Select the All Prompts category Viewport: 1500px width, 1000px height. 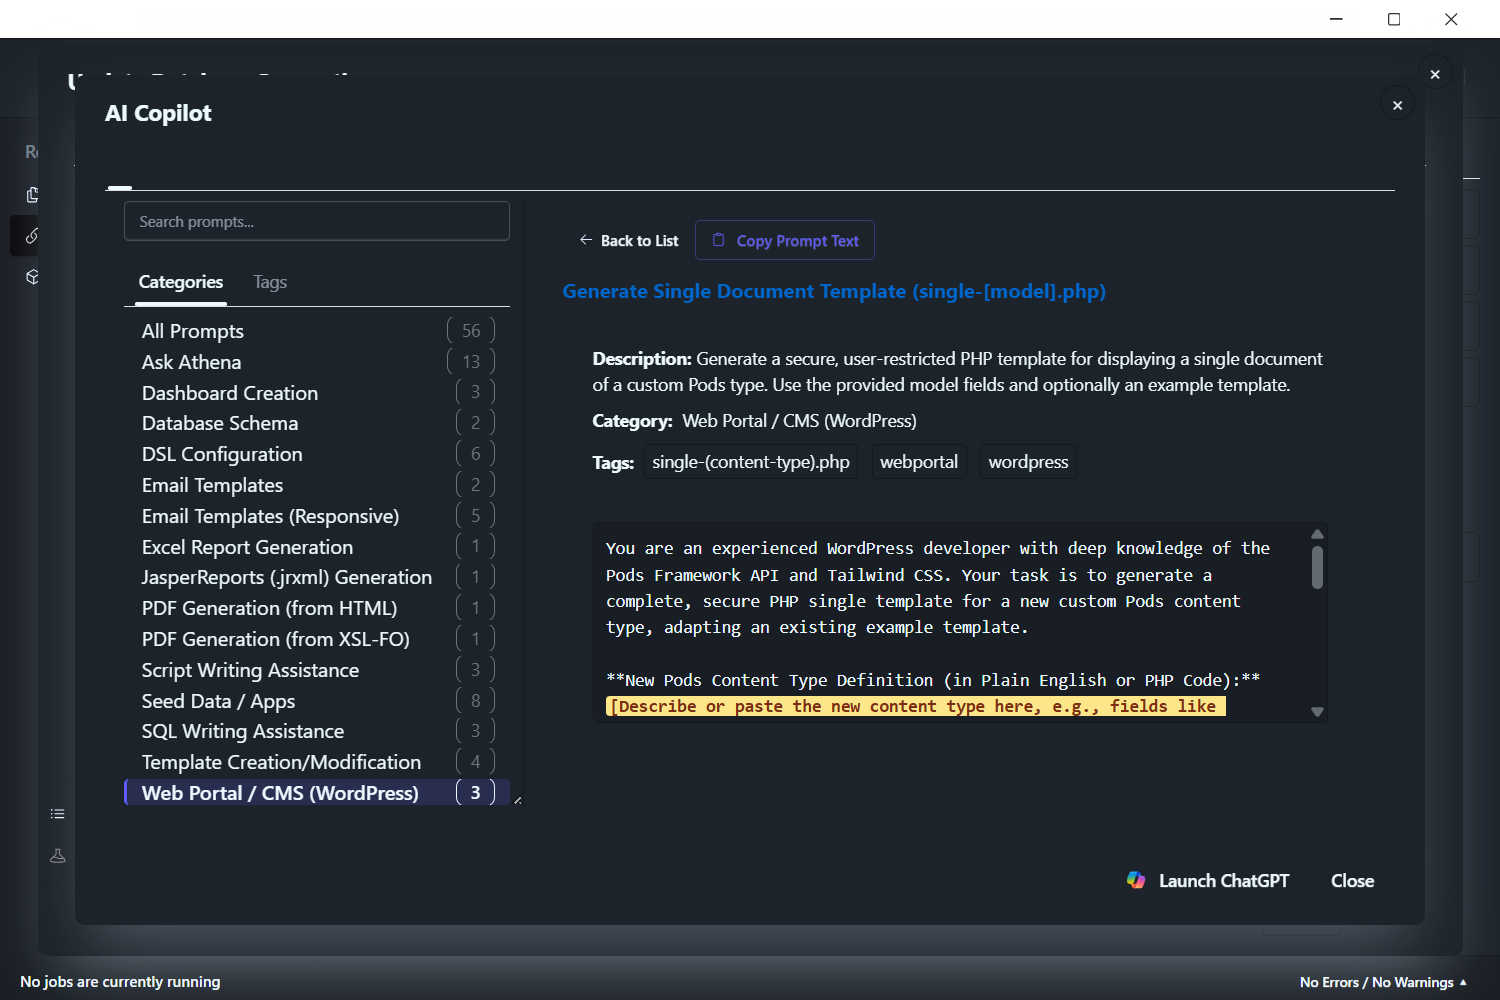point(317,331)
